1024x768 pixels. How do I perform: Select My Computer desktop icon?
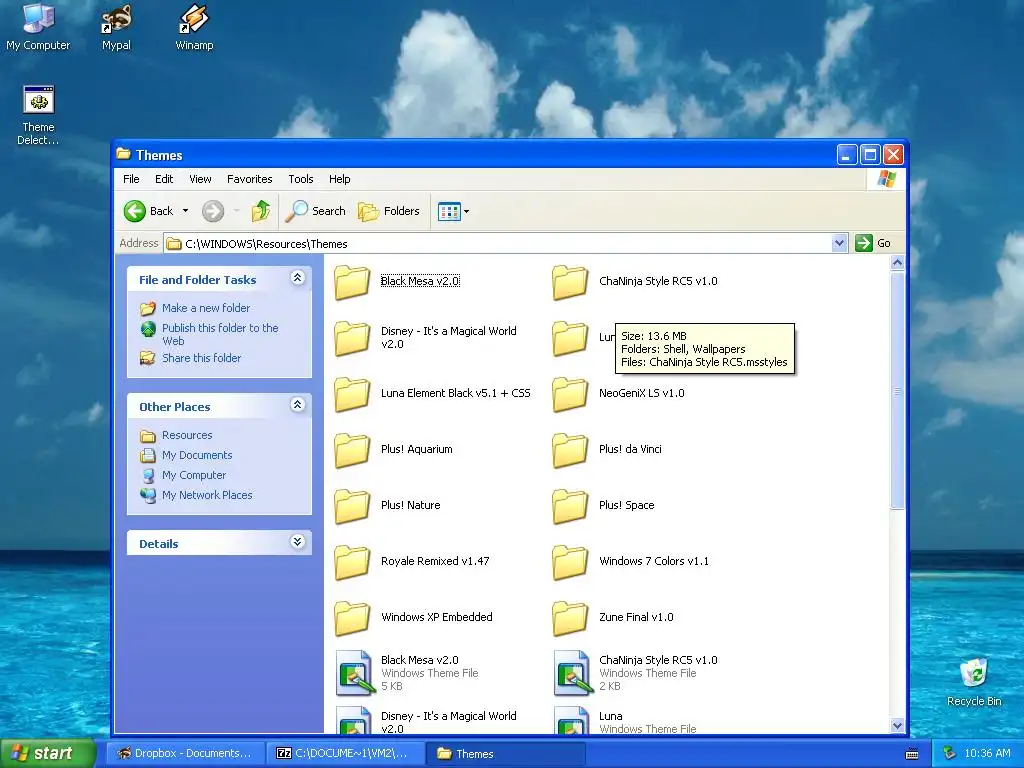(38, 27)
